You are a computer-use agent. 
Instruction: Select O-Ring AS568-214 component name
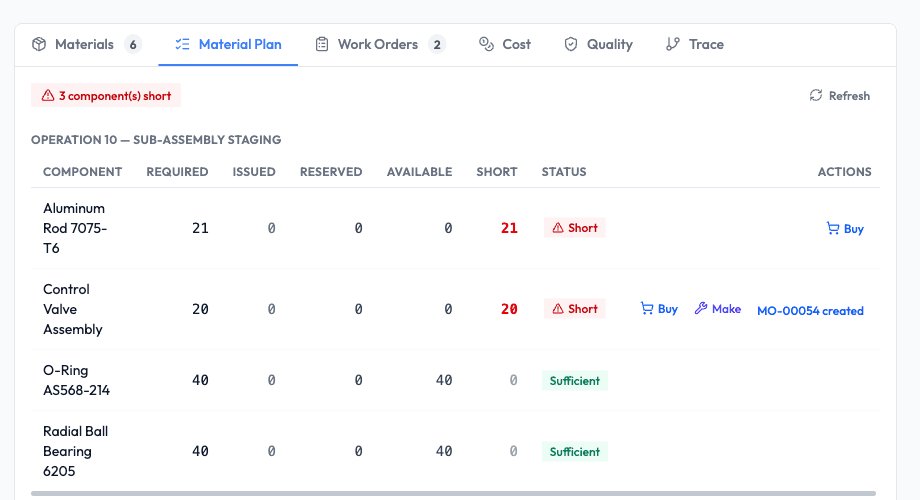(76, 380)
